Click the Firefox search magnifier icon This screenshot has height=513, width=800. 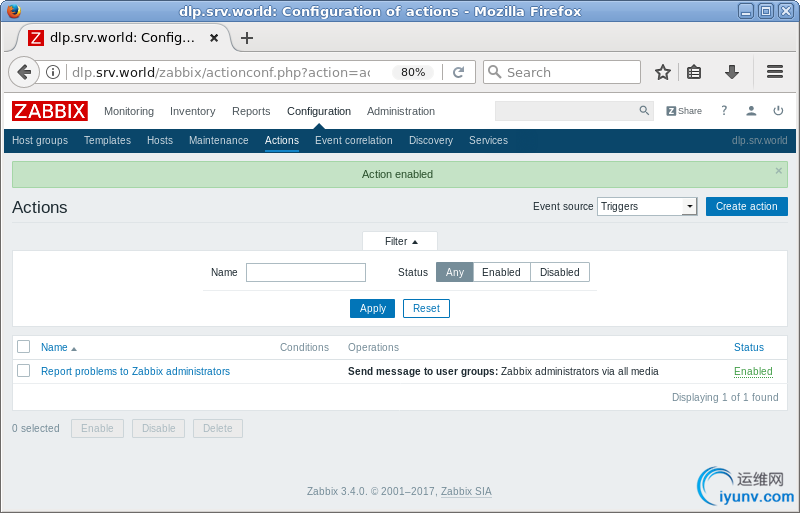[494, 72]
